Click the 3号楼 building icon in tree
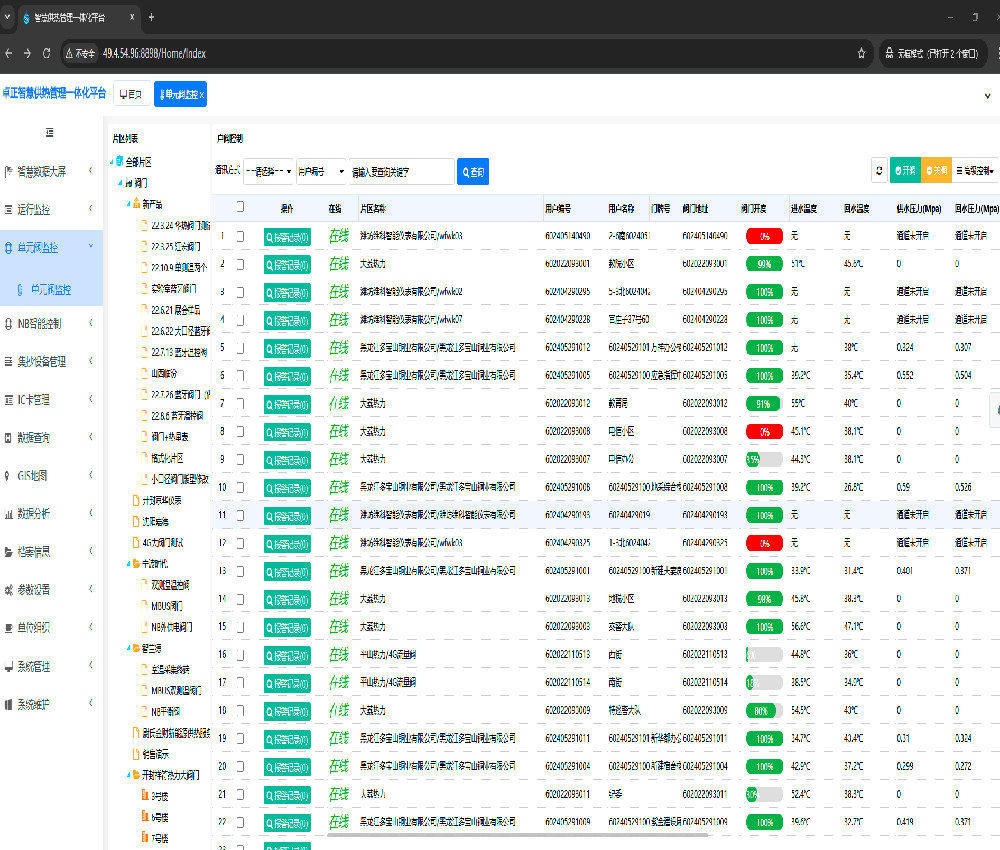Image resolution: width=1000 pixels, height=850 pixels. point(145,796)
